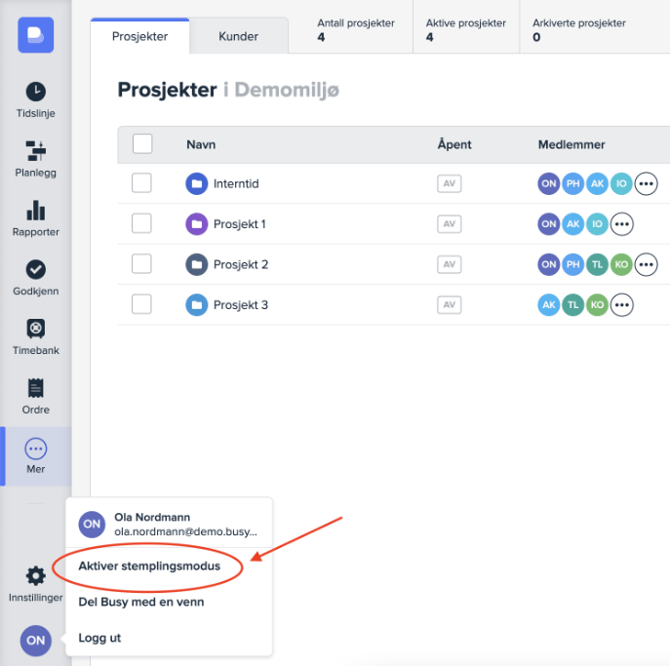Open the Ordre section

[35, 395]
